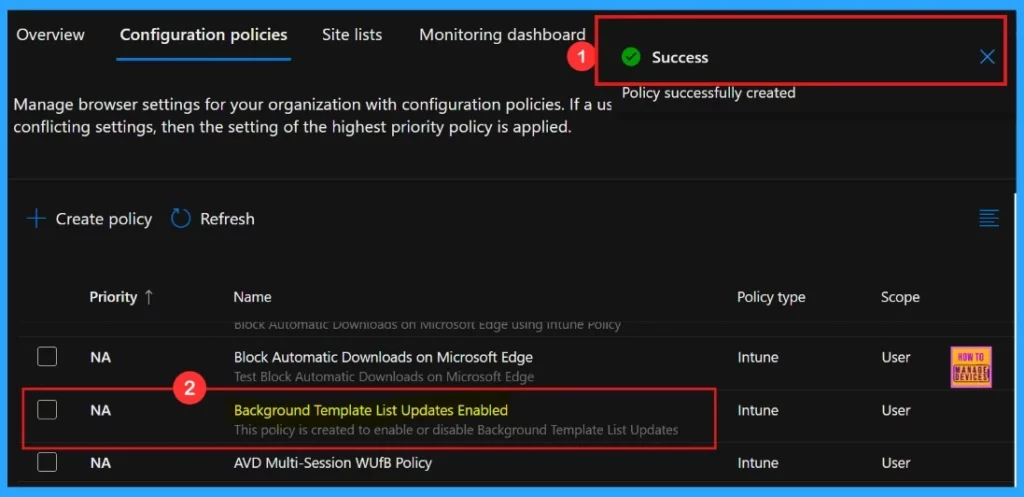Click the 'Policy successfully created' message text
Viewport: 1024px width, 497px height.
point(709,93)
